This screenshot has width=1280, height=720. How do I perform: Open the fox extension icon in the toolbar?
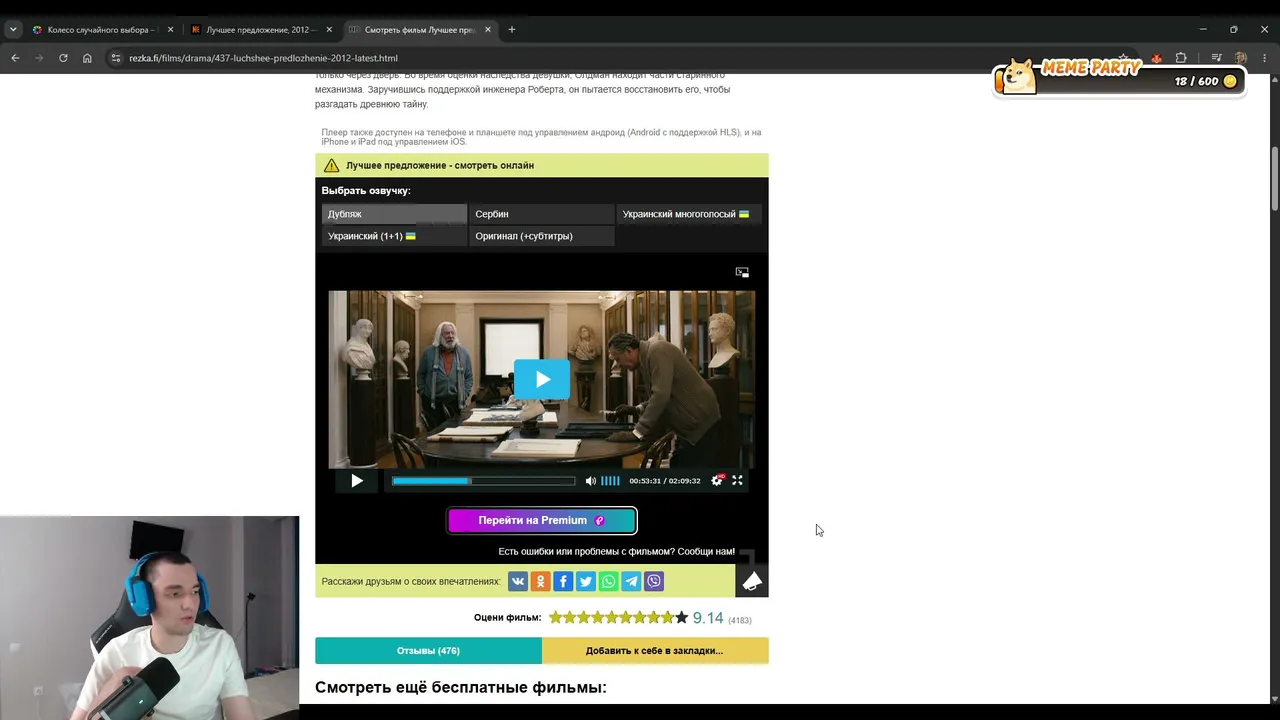point(1157,58)
